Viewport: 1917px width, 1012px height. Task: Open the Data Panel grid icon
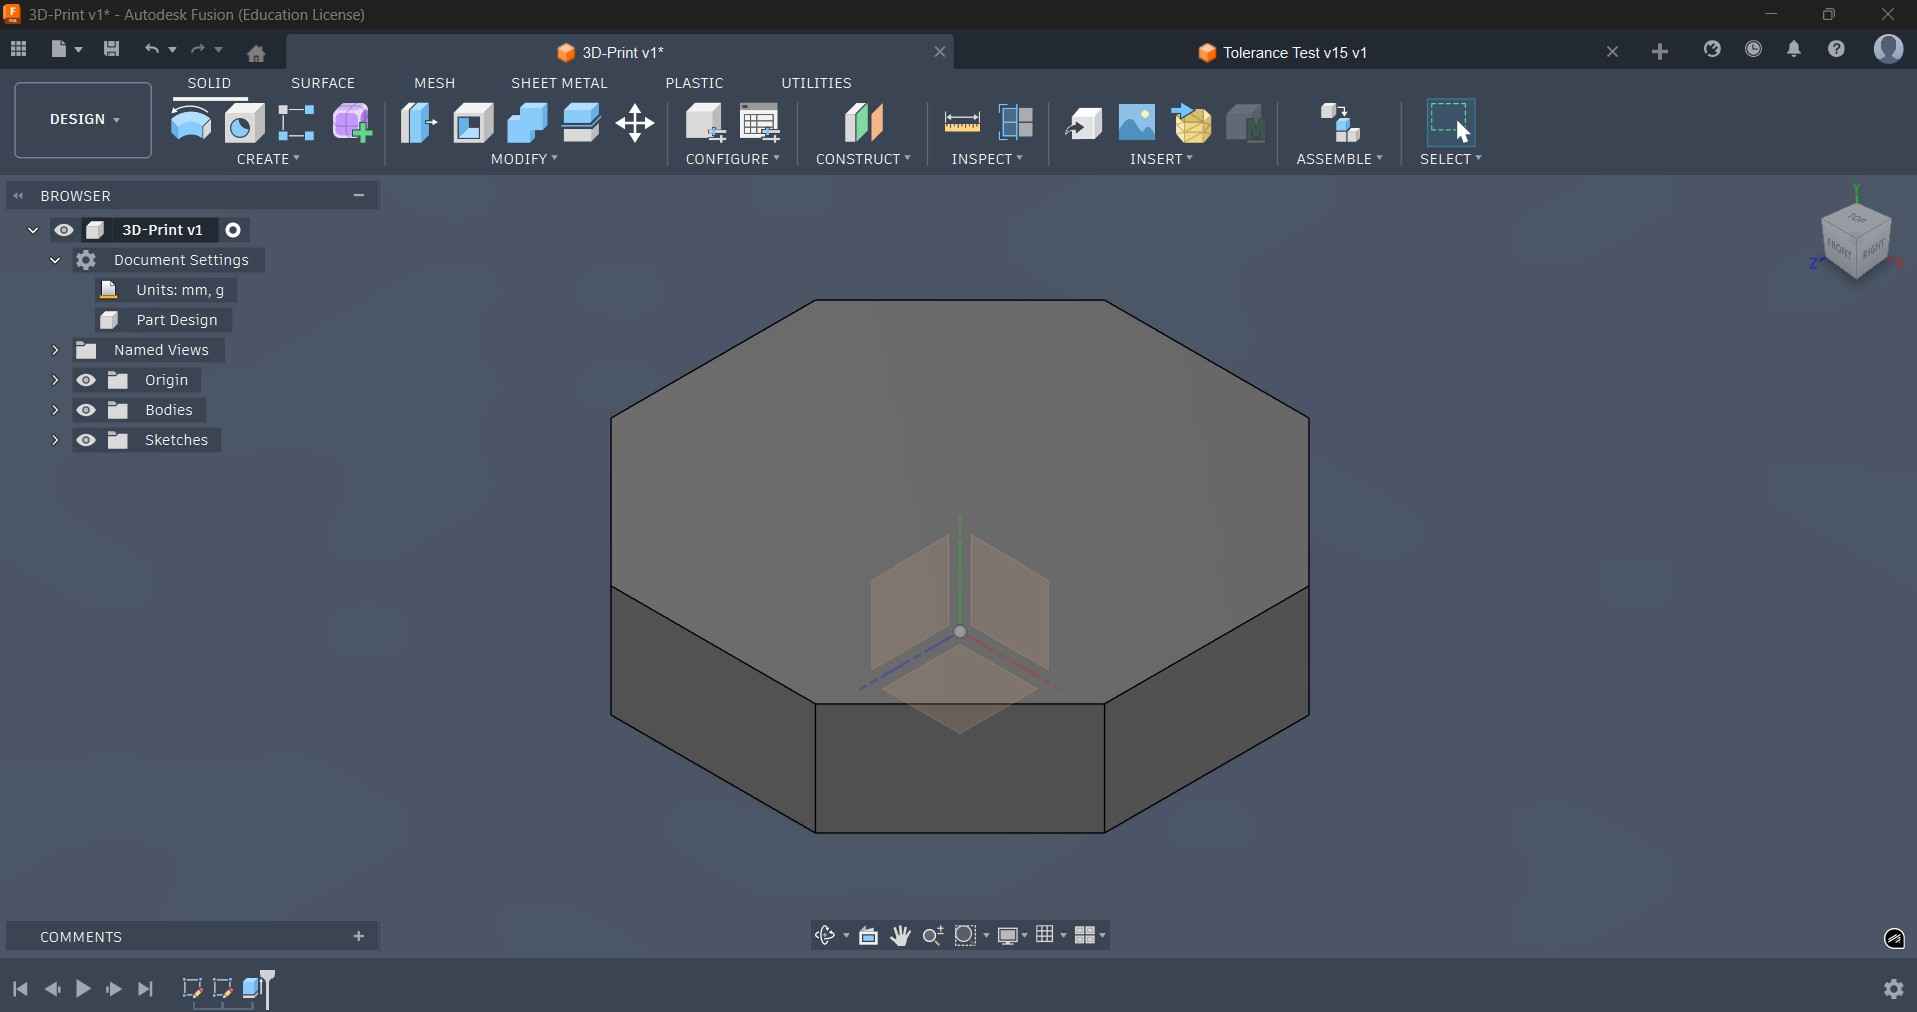click(x=19, y=49)
